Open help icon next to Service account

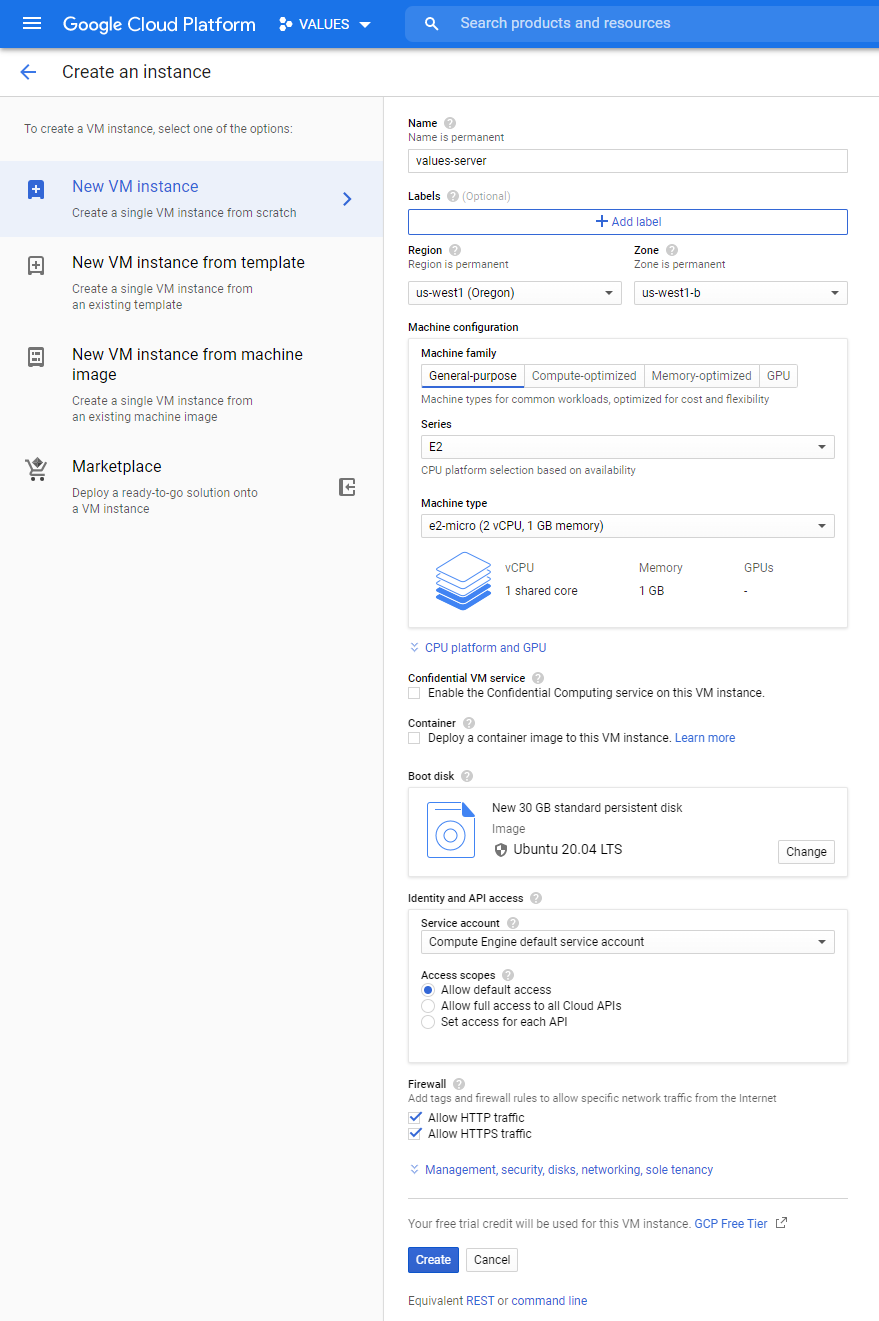point(513,923)
